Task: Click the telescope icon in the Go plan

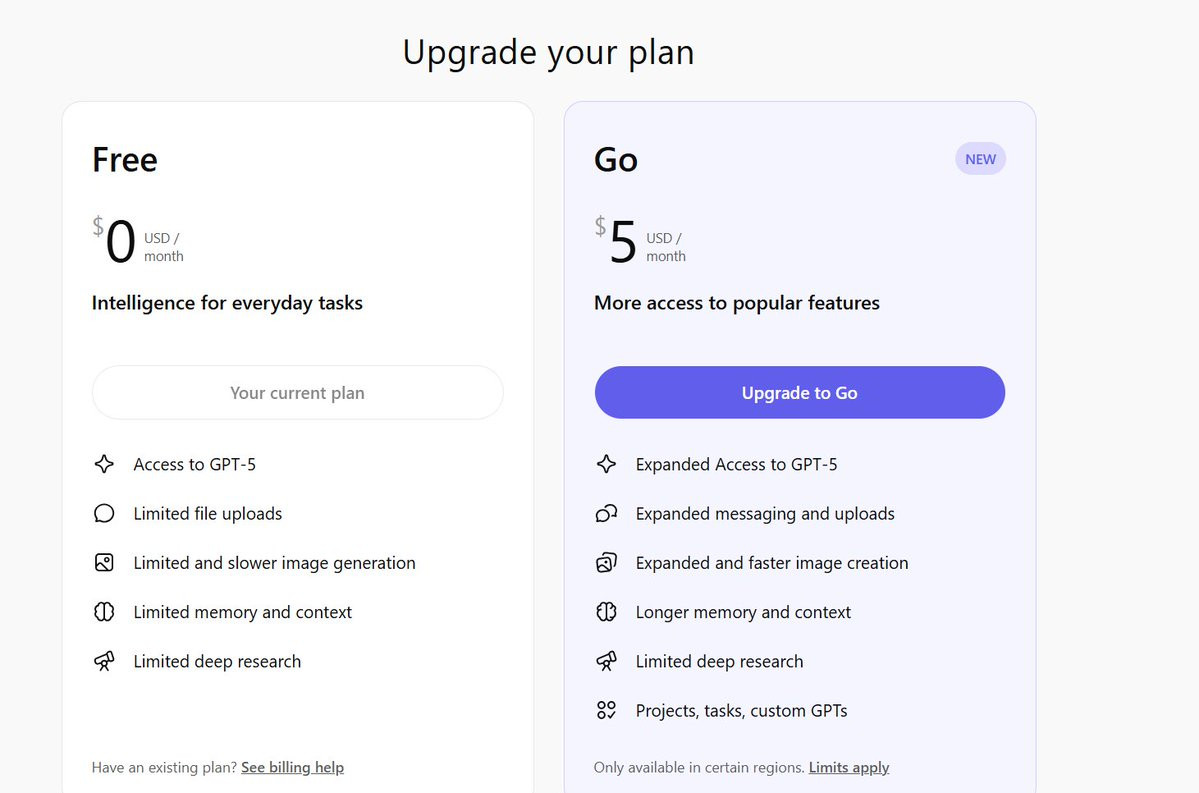Action: [606, 661]
